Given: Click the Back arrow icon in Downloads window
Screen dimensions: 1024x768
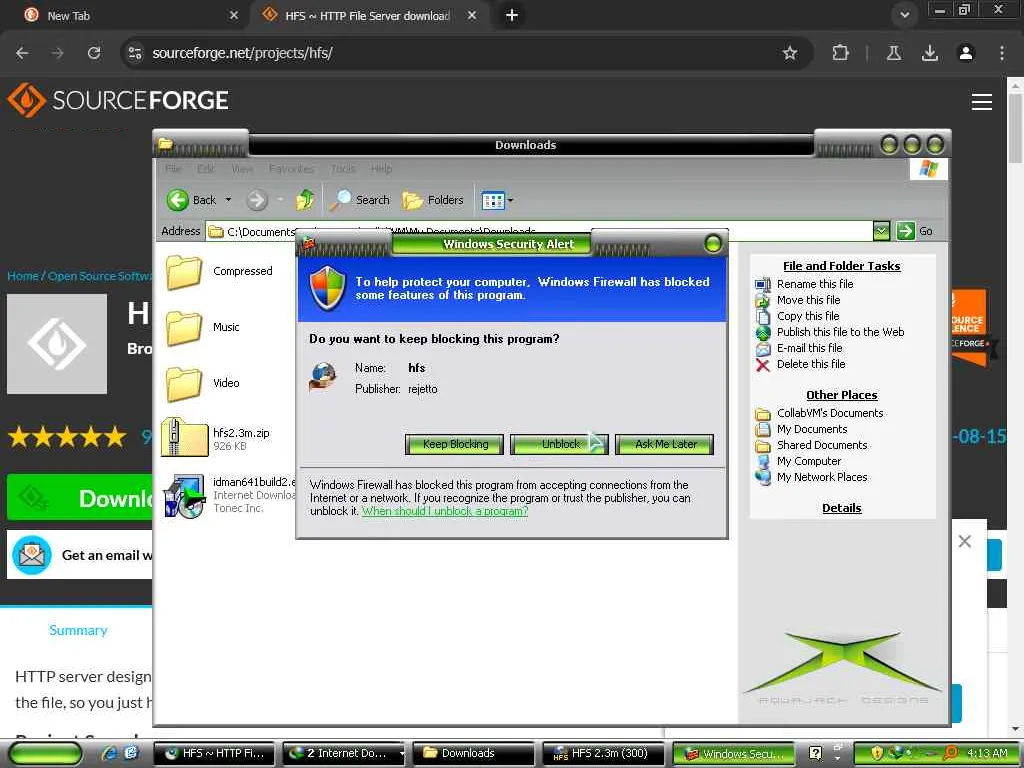Looking at the screenshot, I should (x=177, y=200).
